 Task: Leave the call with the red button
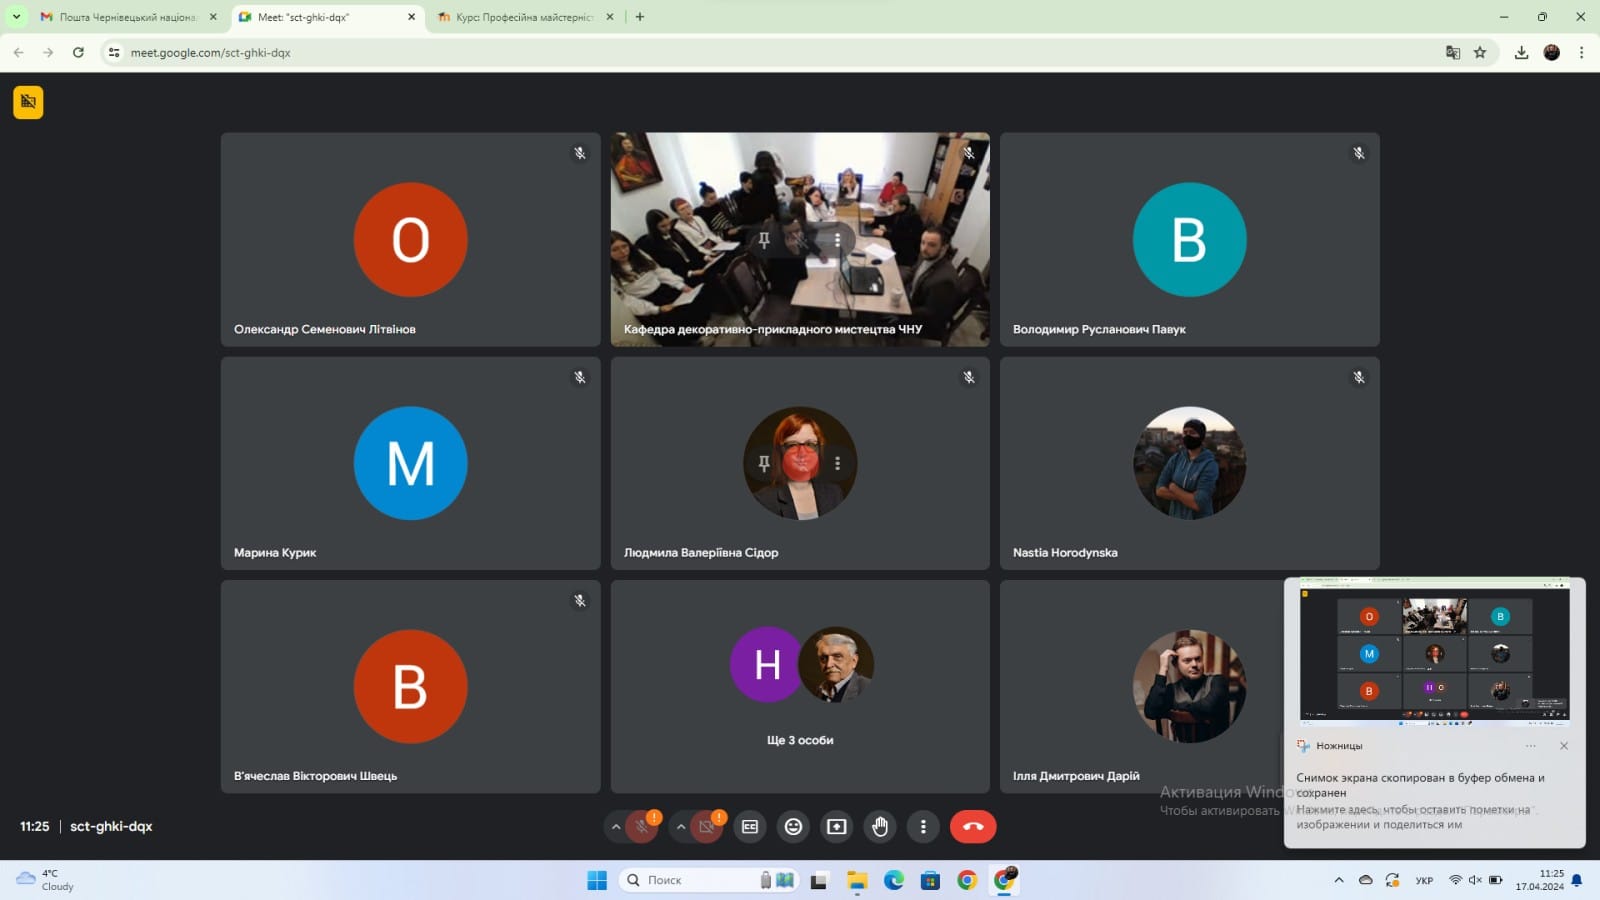point(973,827)
